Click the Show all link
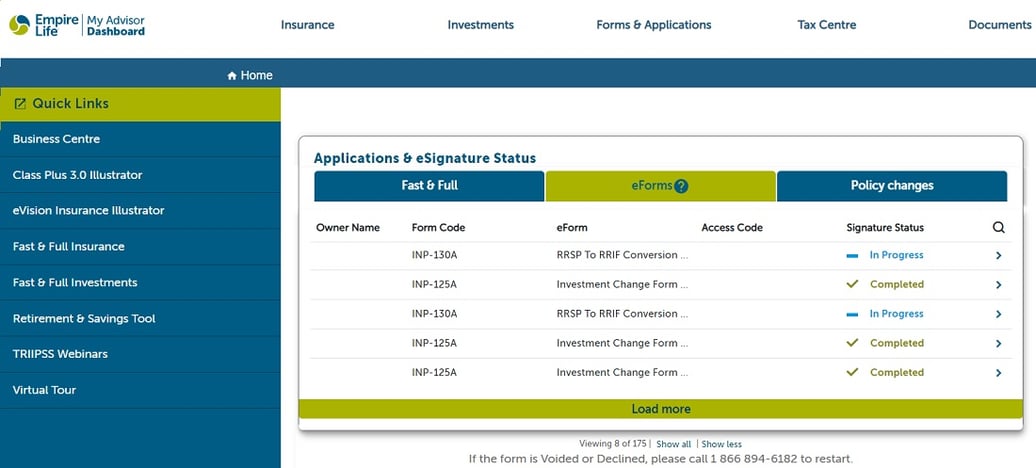Screen dimensions: 1036x468 pyautogui.click(x=673, y=444)
